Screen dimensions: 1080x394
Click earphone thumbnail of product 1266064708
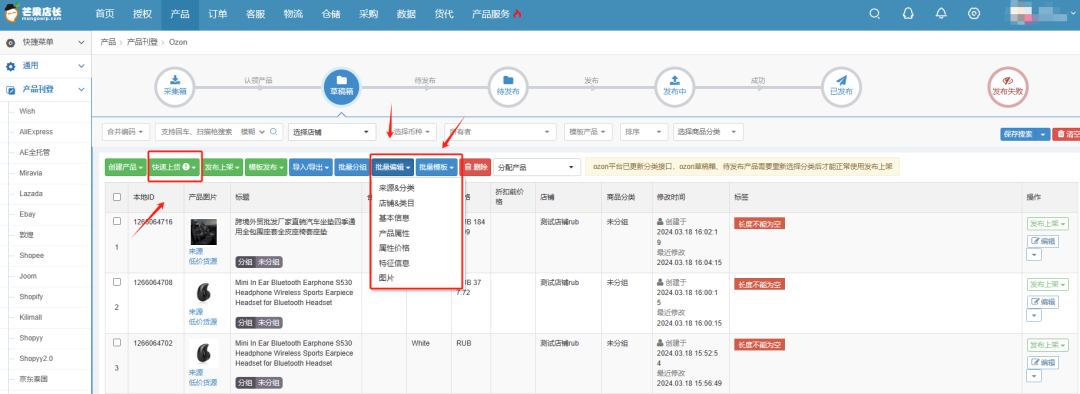pos(203,292)
